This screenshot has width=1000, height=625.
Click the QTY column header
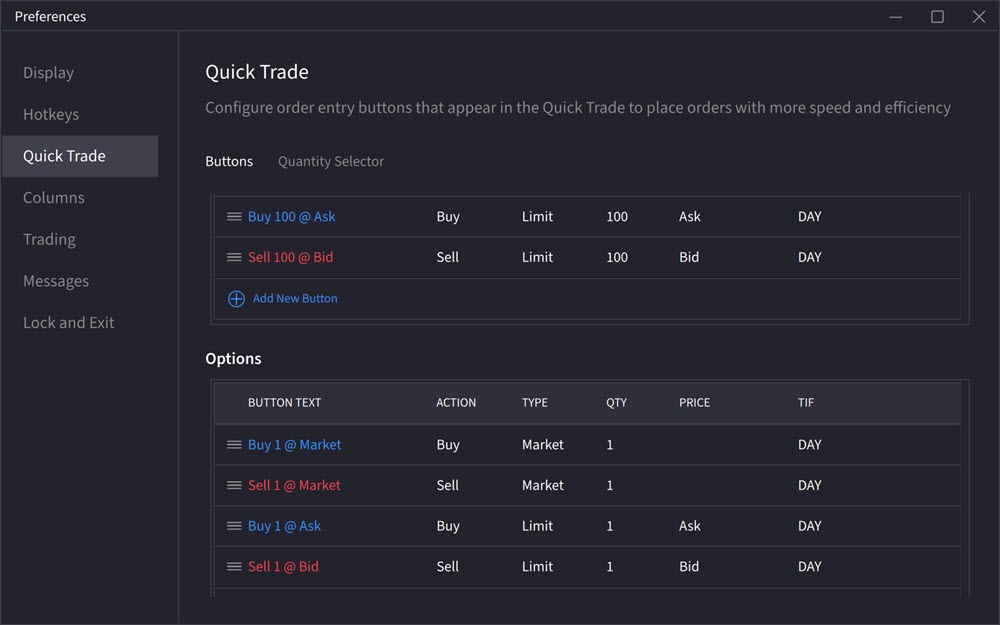point(616,402)
